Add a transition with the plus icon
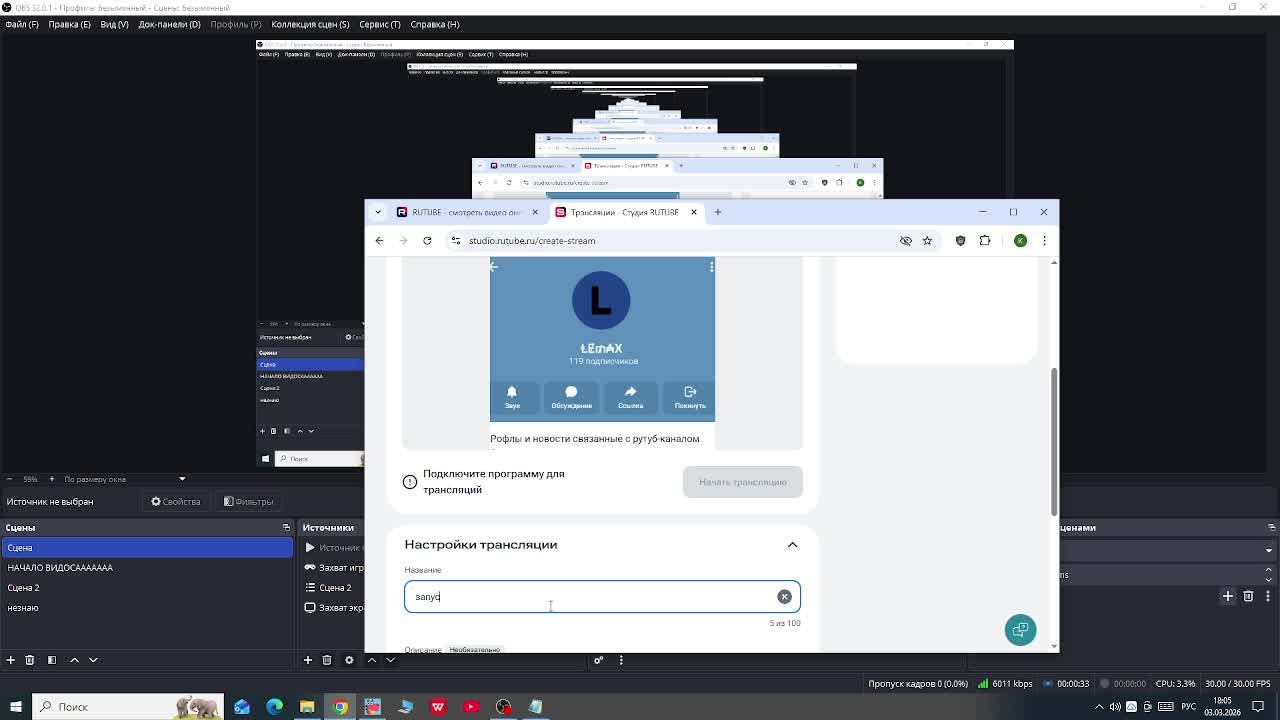The image size is (1280, 720). pos(1228,597)
